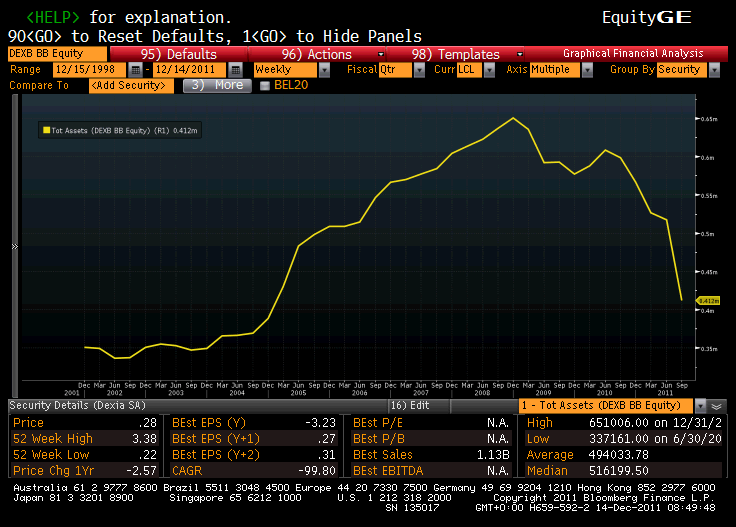Click the Graphical Financial Analysis title tab
Screen dimensions: 736x527
pos(633,53)
